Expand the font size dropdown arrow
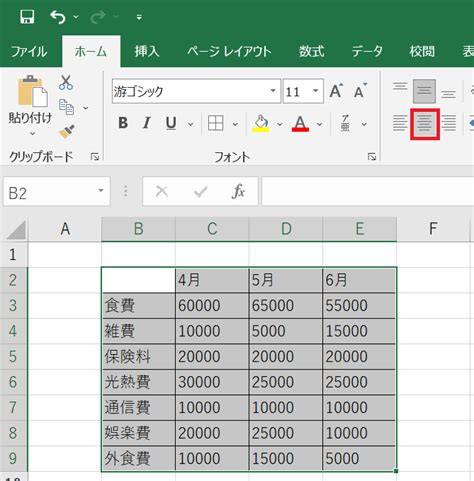 [x=315, y=91]
